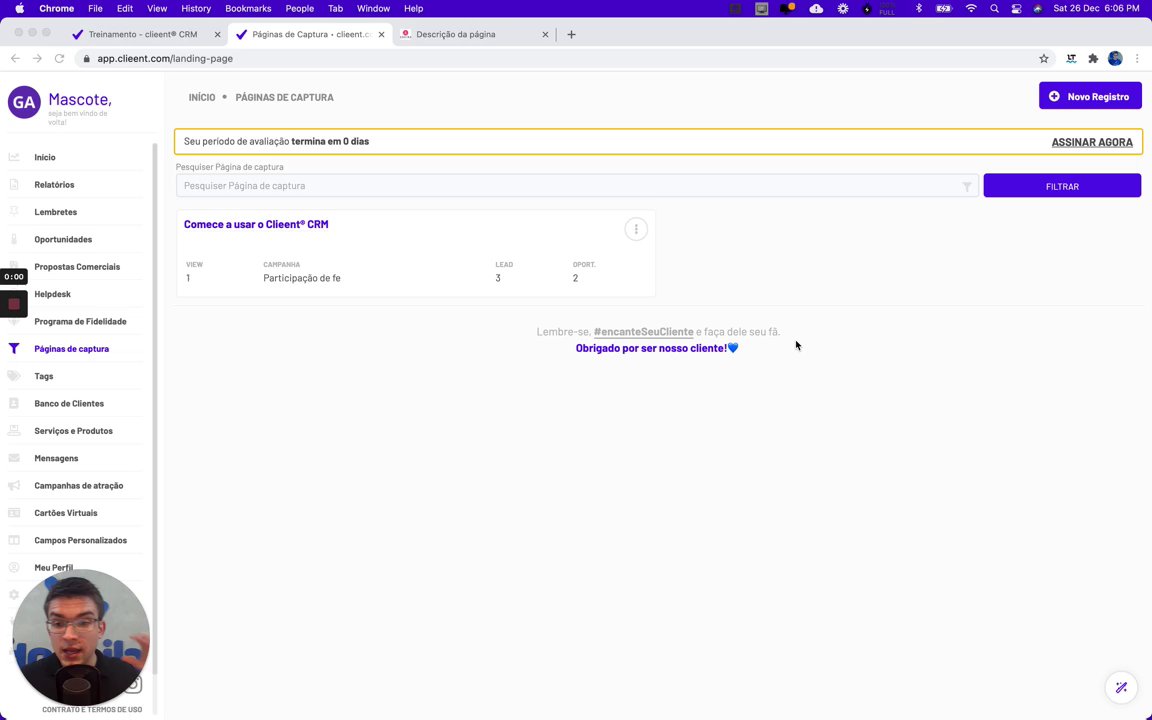Click the Bluetooth icon in menu bar
The width and height of the screenshot is (1152, 720).
(918, 9)
